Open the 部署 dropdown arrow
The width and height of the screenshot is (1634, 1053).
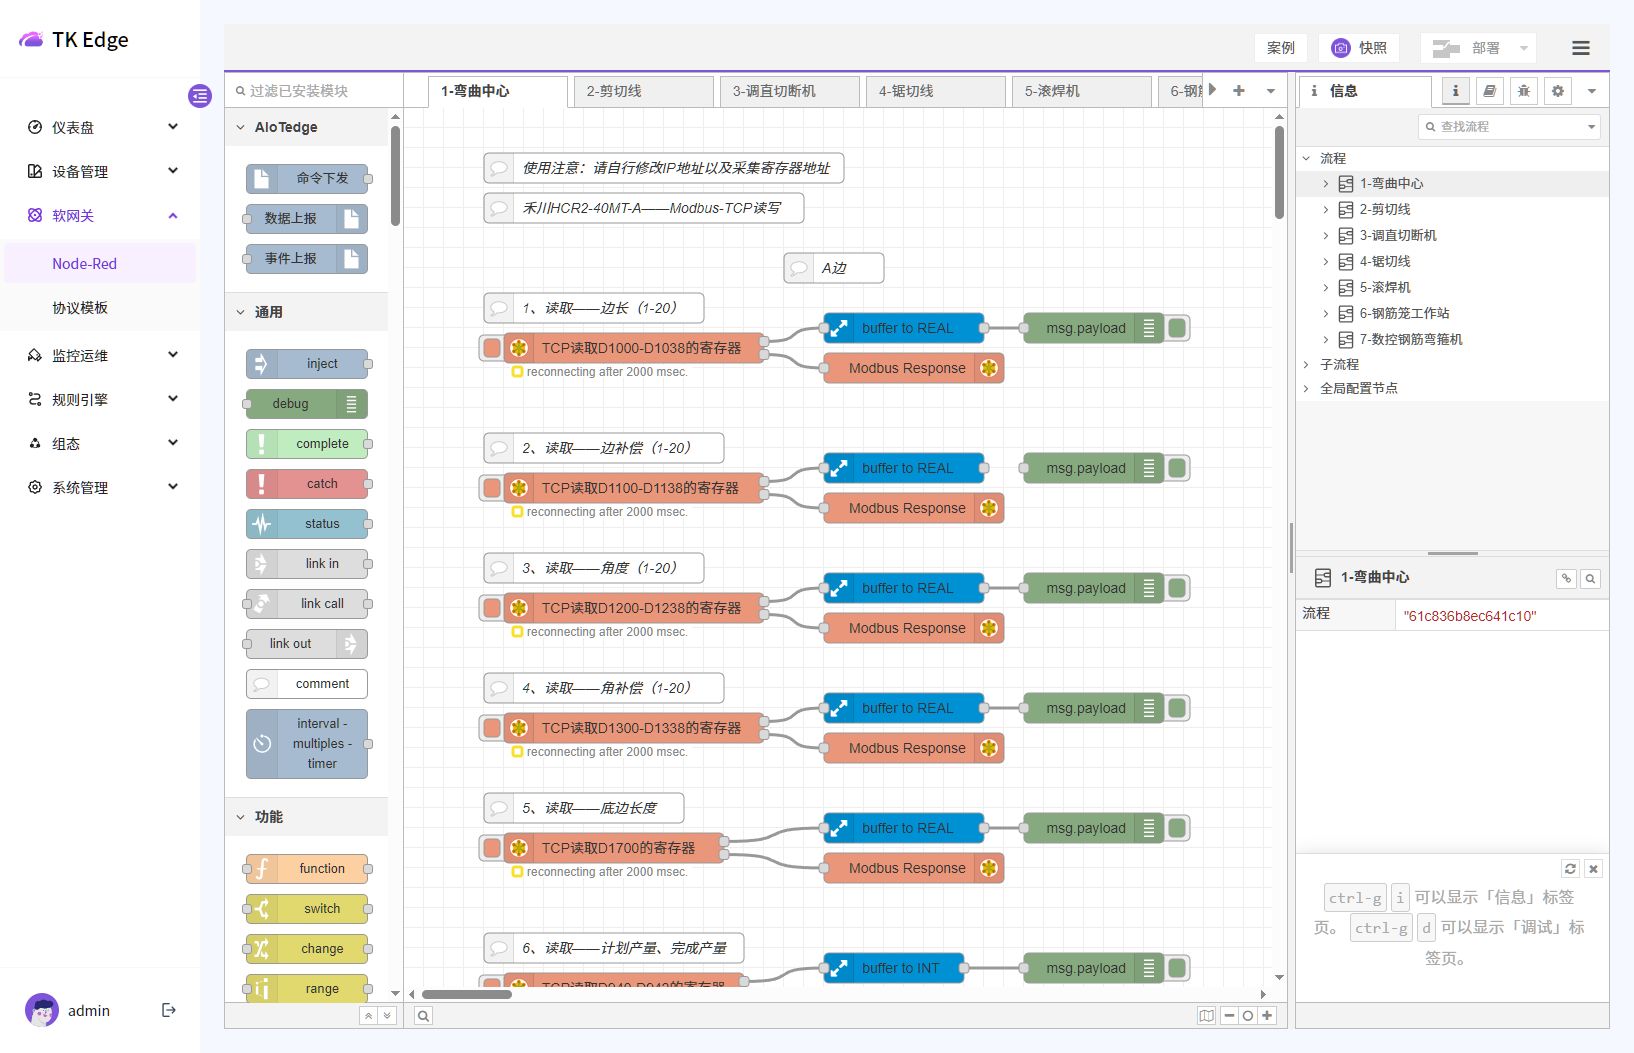point(1524,48)
